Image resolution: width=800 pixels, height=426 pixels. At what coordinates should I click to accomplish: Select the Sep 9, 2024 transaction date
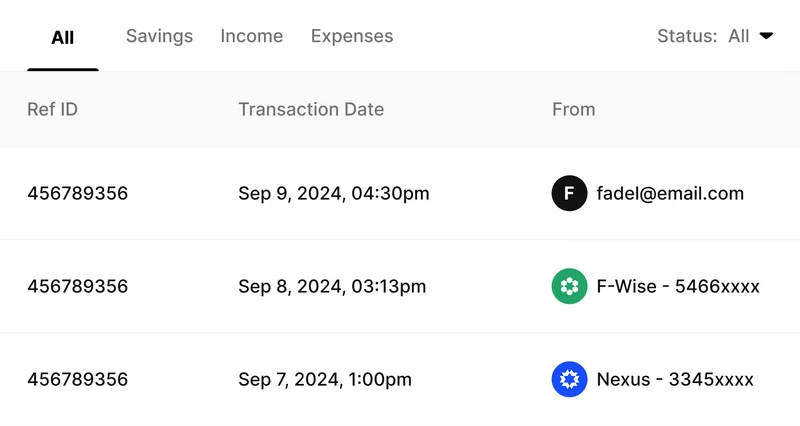point(334,193)
